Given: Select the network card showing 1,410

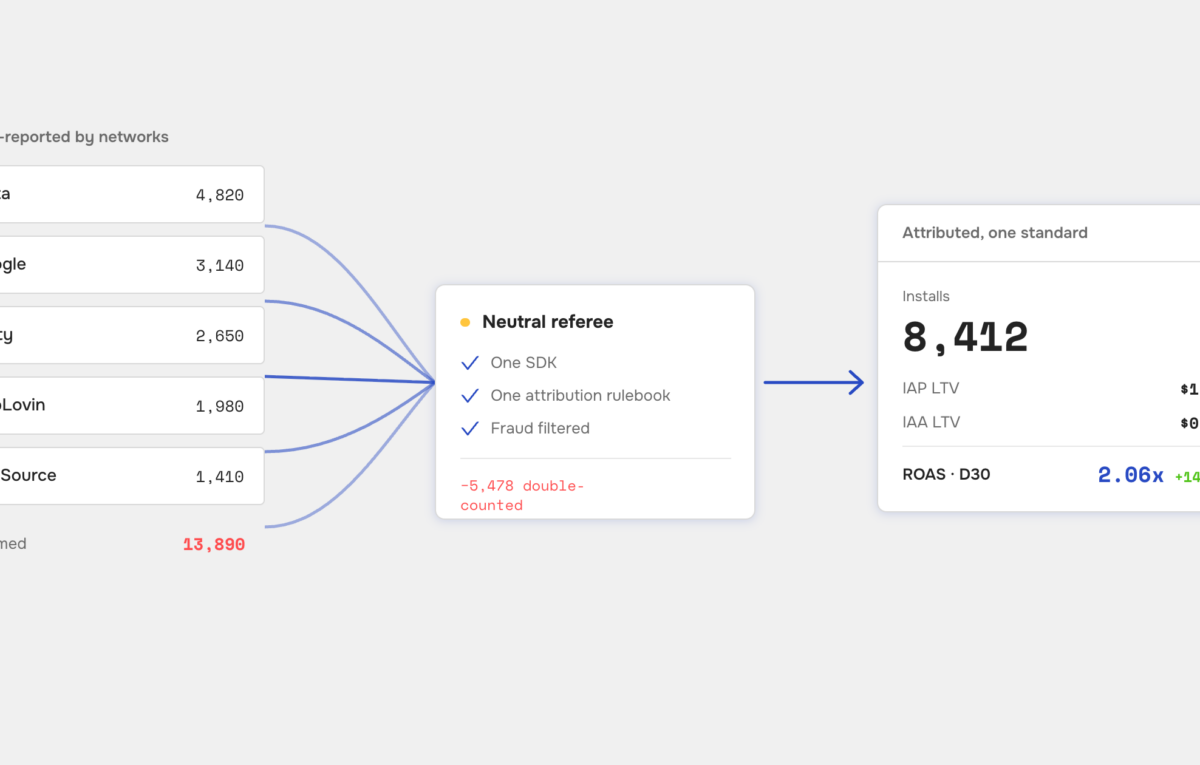Looking at the screenshot, I should [x=132, y=476].
